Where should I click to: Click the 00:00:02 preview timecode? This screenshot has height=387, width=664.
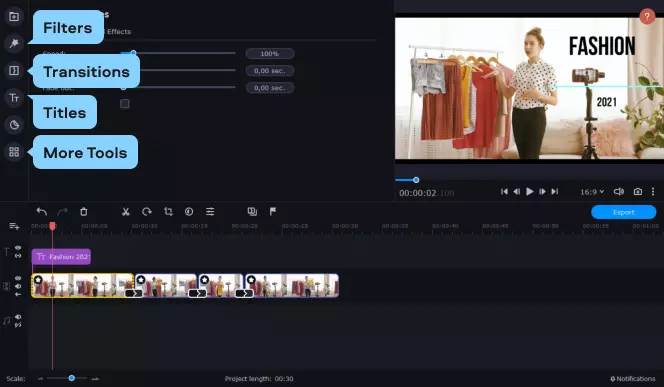pyautogui.click(x=418, y=193)
